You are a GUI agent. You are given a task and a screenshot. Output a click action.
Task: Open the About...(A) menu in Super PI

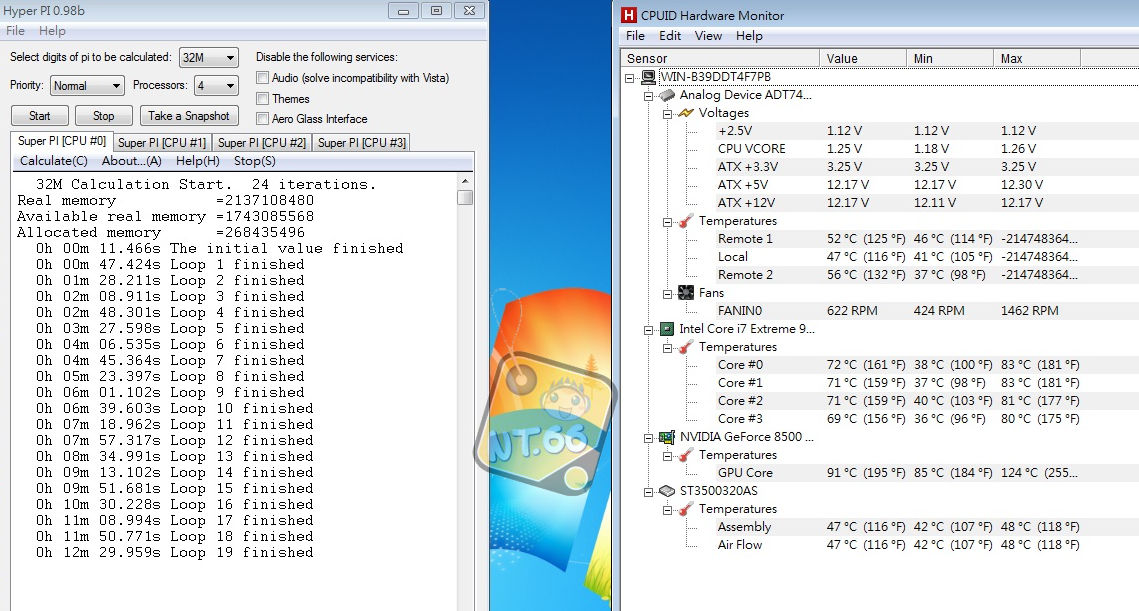[x=131, y=161]
